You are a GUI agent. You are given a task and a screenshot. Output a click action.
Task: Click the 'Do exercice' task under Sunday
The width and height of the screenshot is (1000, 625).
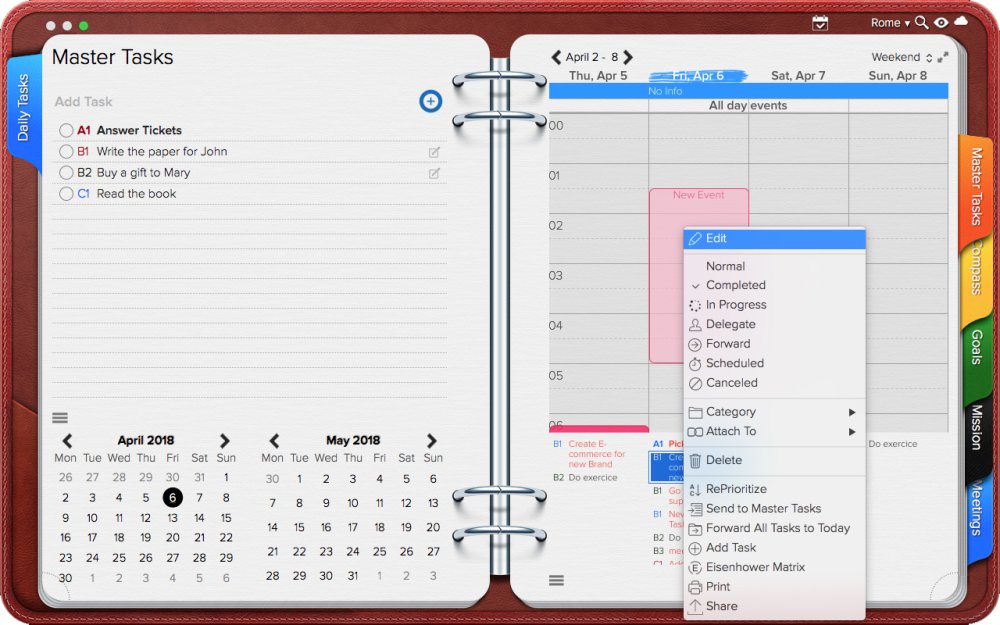(x=893, y=444)
